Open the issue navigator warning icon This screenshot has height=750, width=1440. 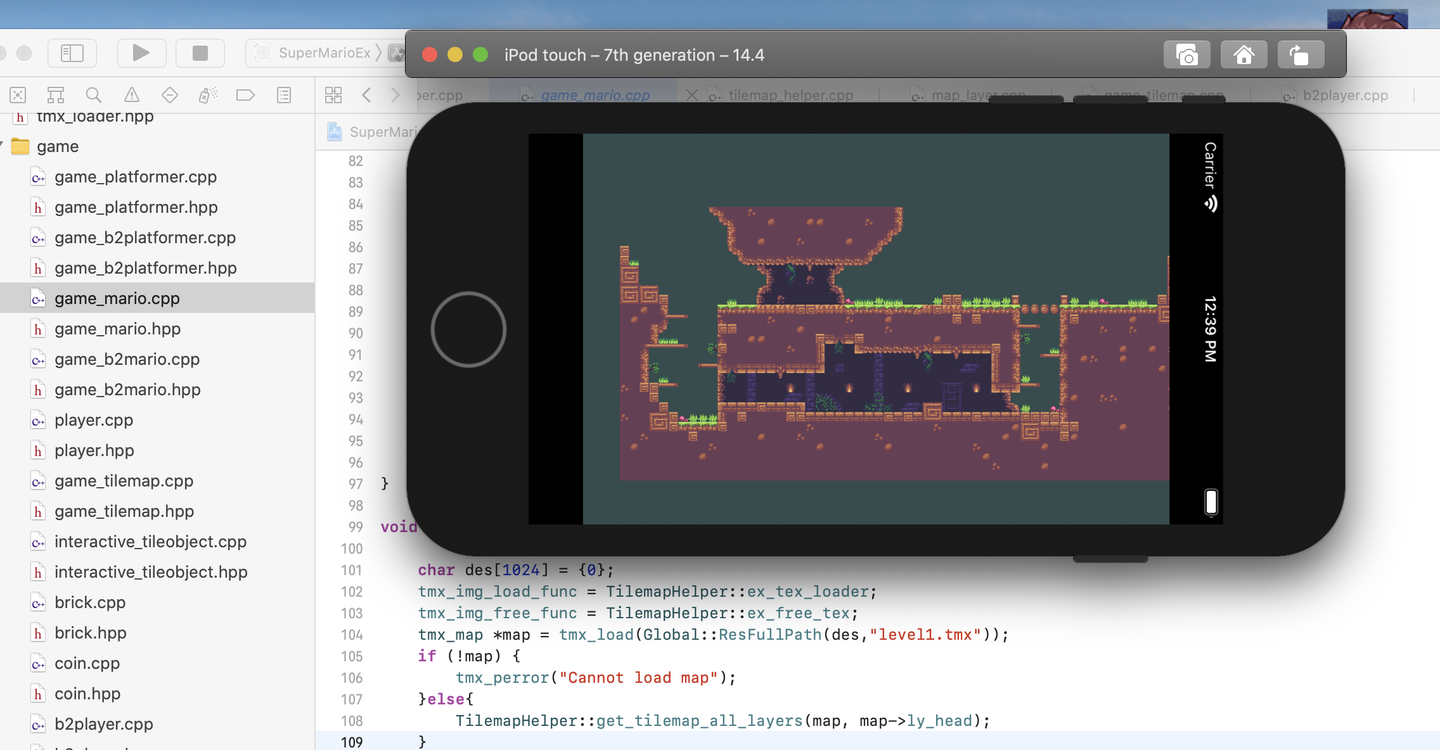point(131,95)
